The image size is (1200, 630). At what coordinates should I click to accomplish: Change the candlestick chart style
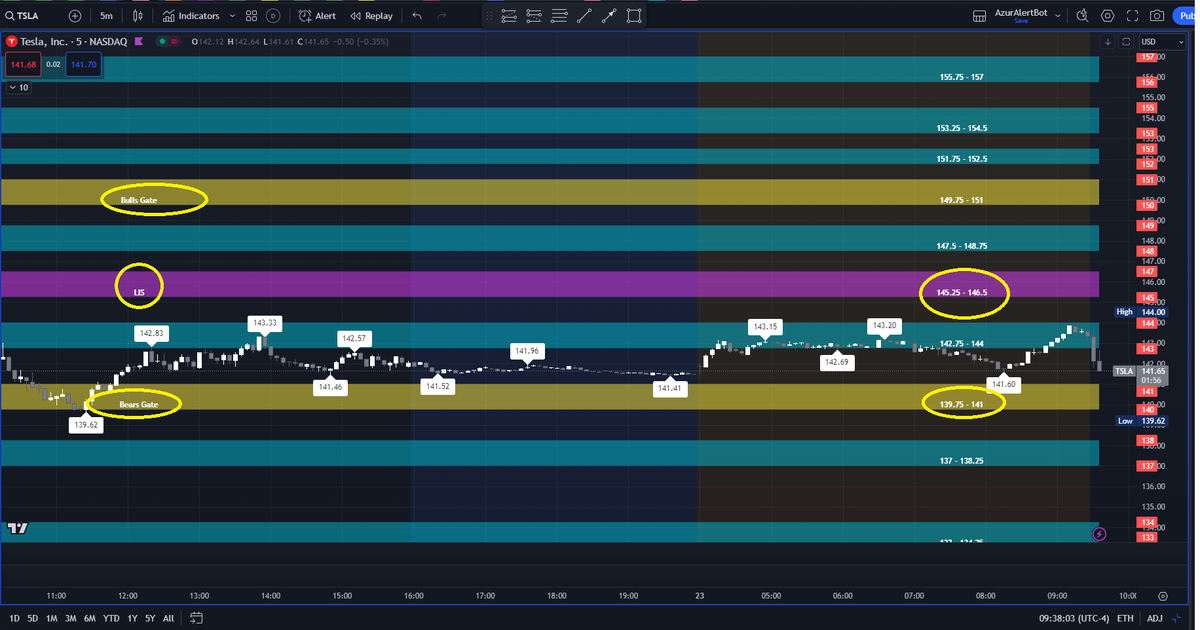138,16
